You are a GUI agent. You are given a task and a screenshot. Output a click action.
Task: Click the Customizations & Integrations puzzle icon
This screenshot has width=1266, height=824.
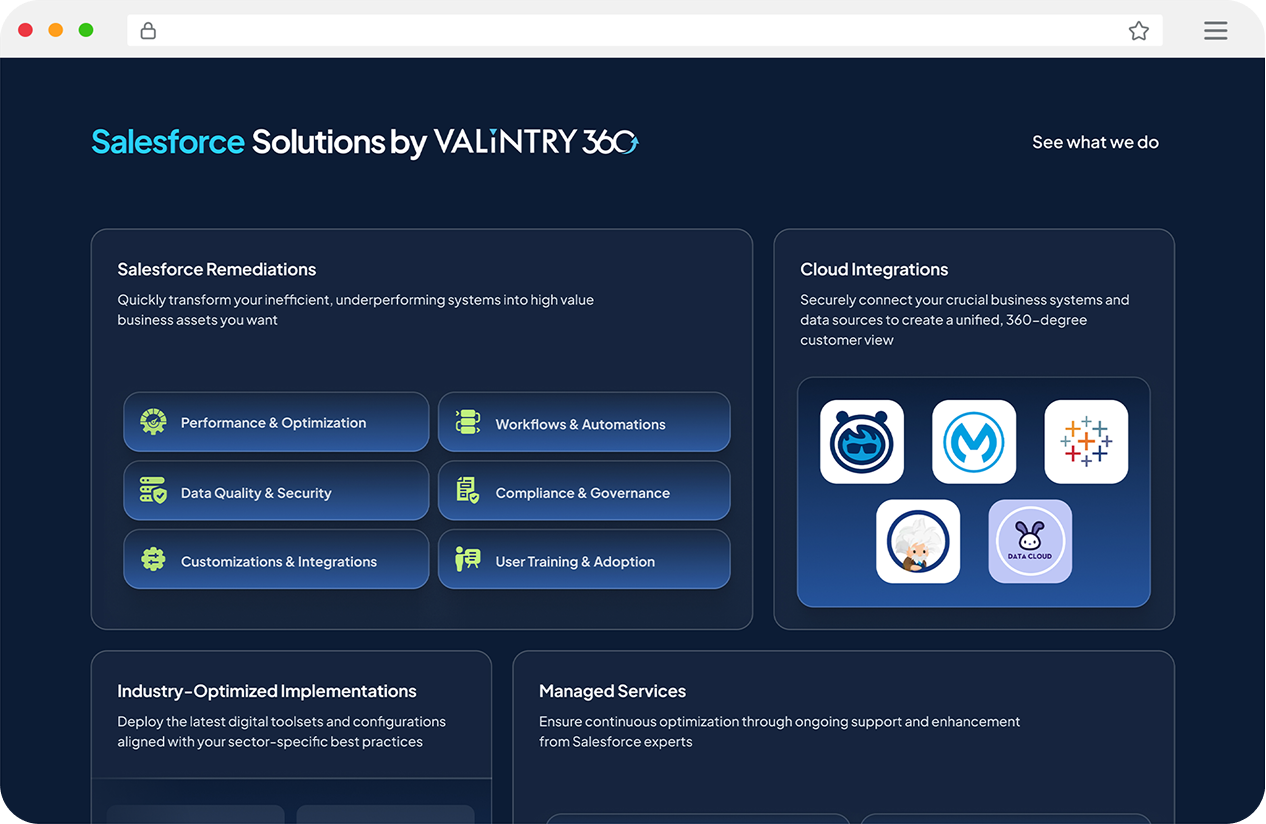[x=153, y=559]
